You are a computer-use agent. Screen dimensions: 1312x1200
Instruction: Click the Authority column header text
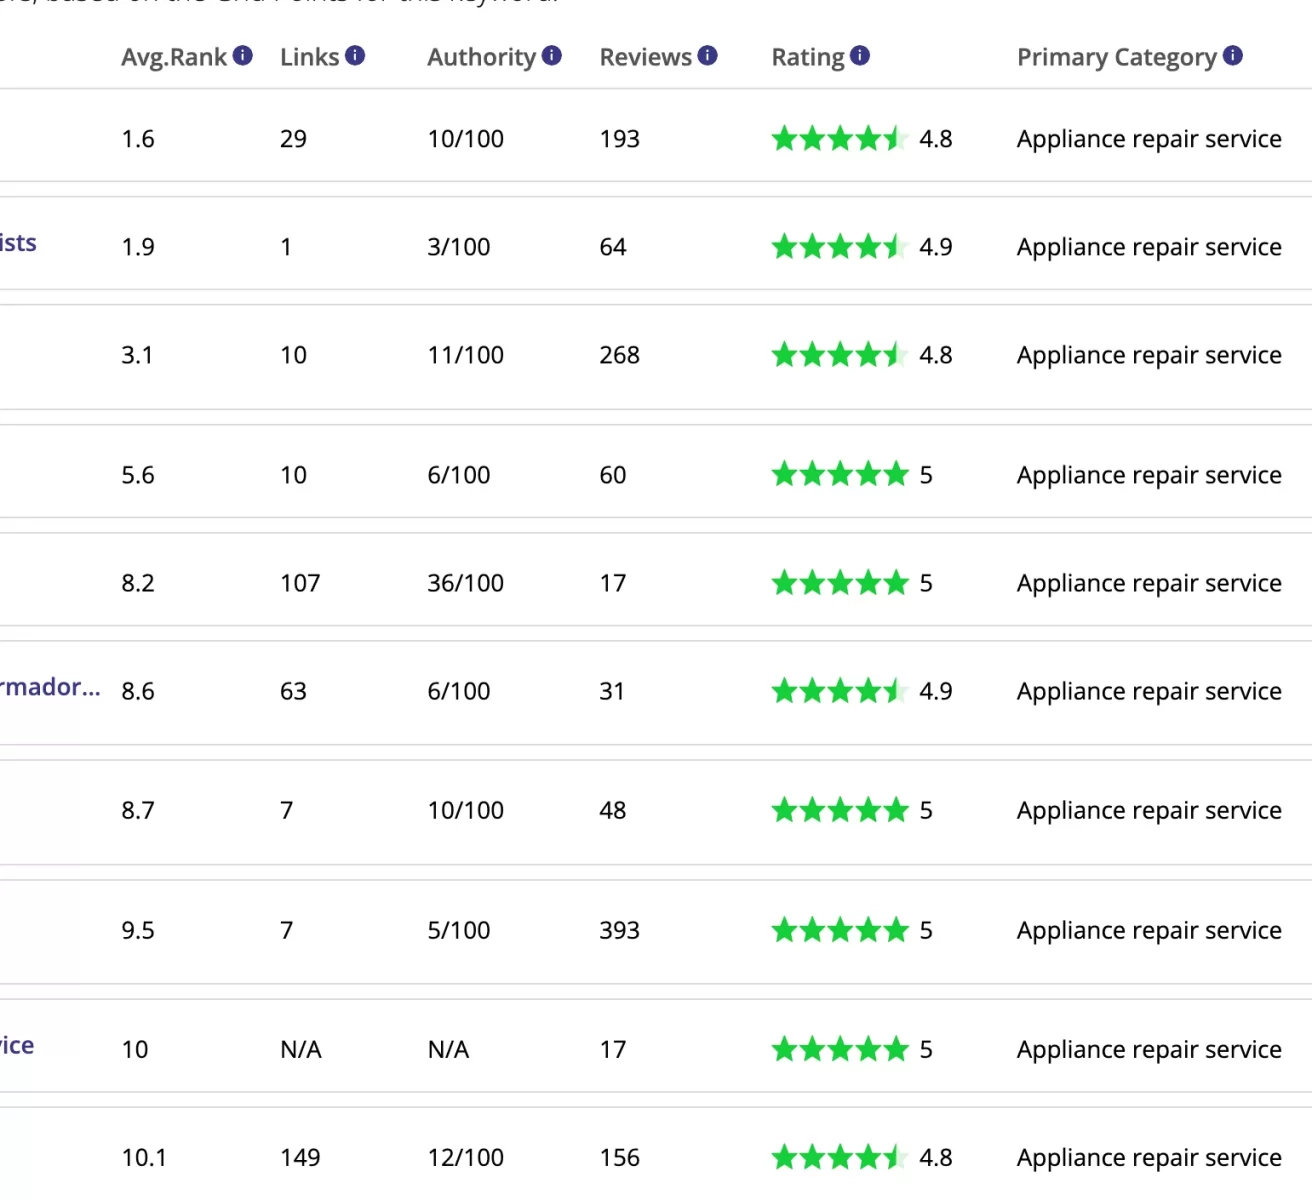[481, 57]
